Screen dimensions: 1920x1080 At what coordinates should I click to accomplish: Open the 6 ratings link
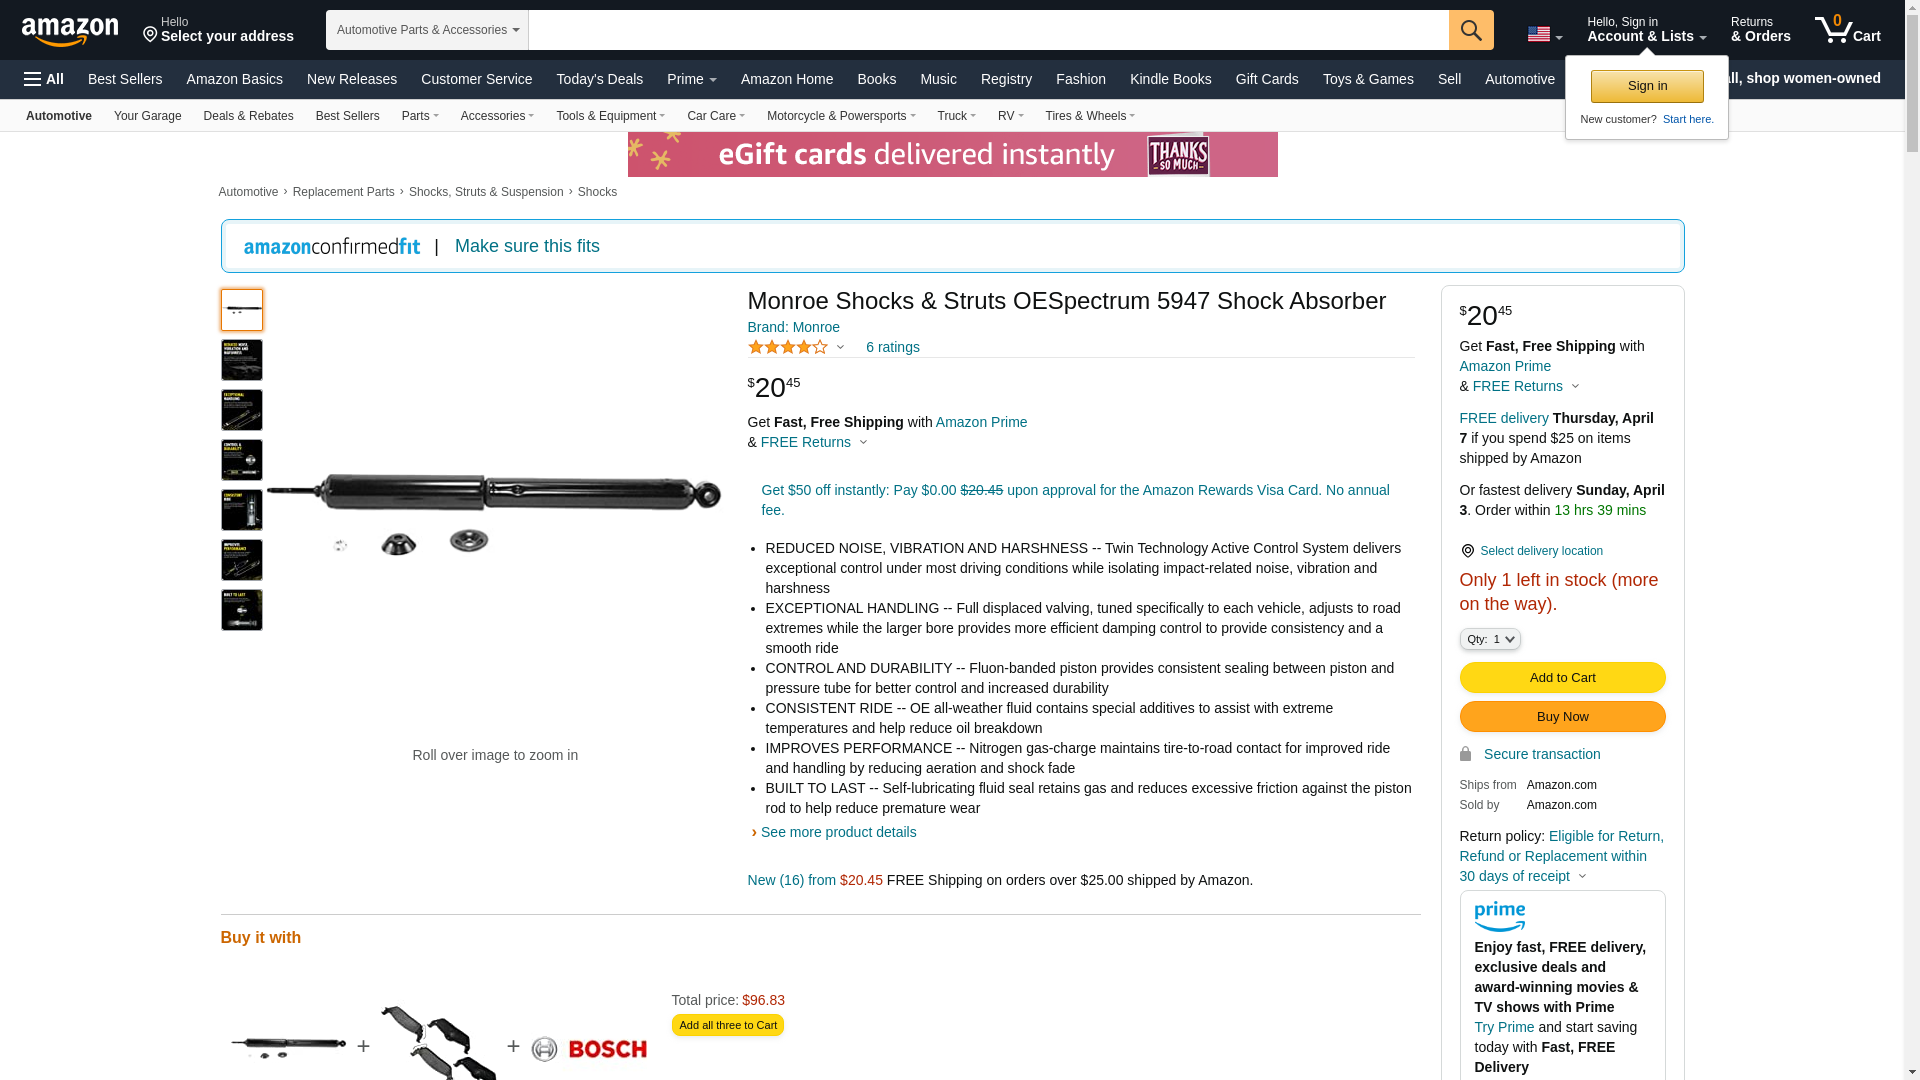click(893, 347)
